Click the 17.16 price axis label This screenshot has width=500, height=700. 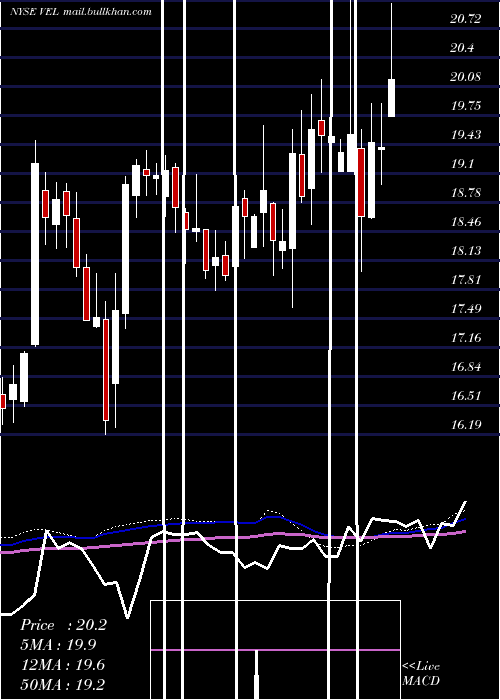(x=466, y=338)
